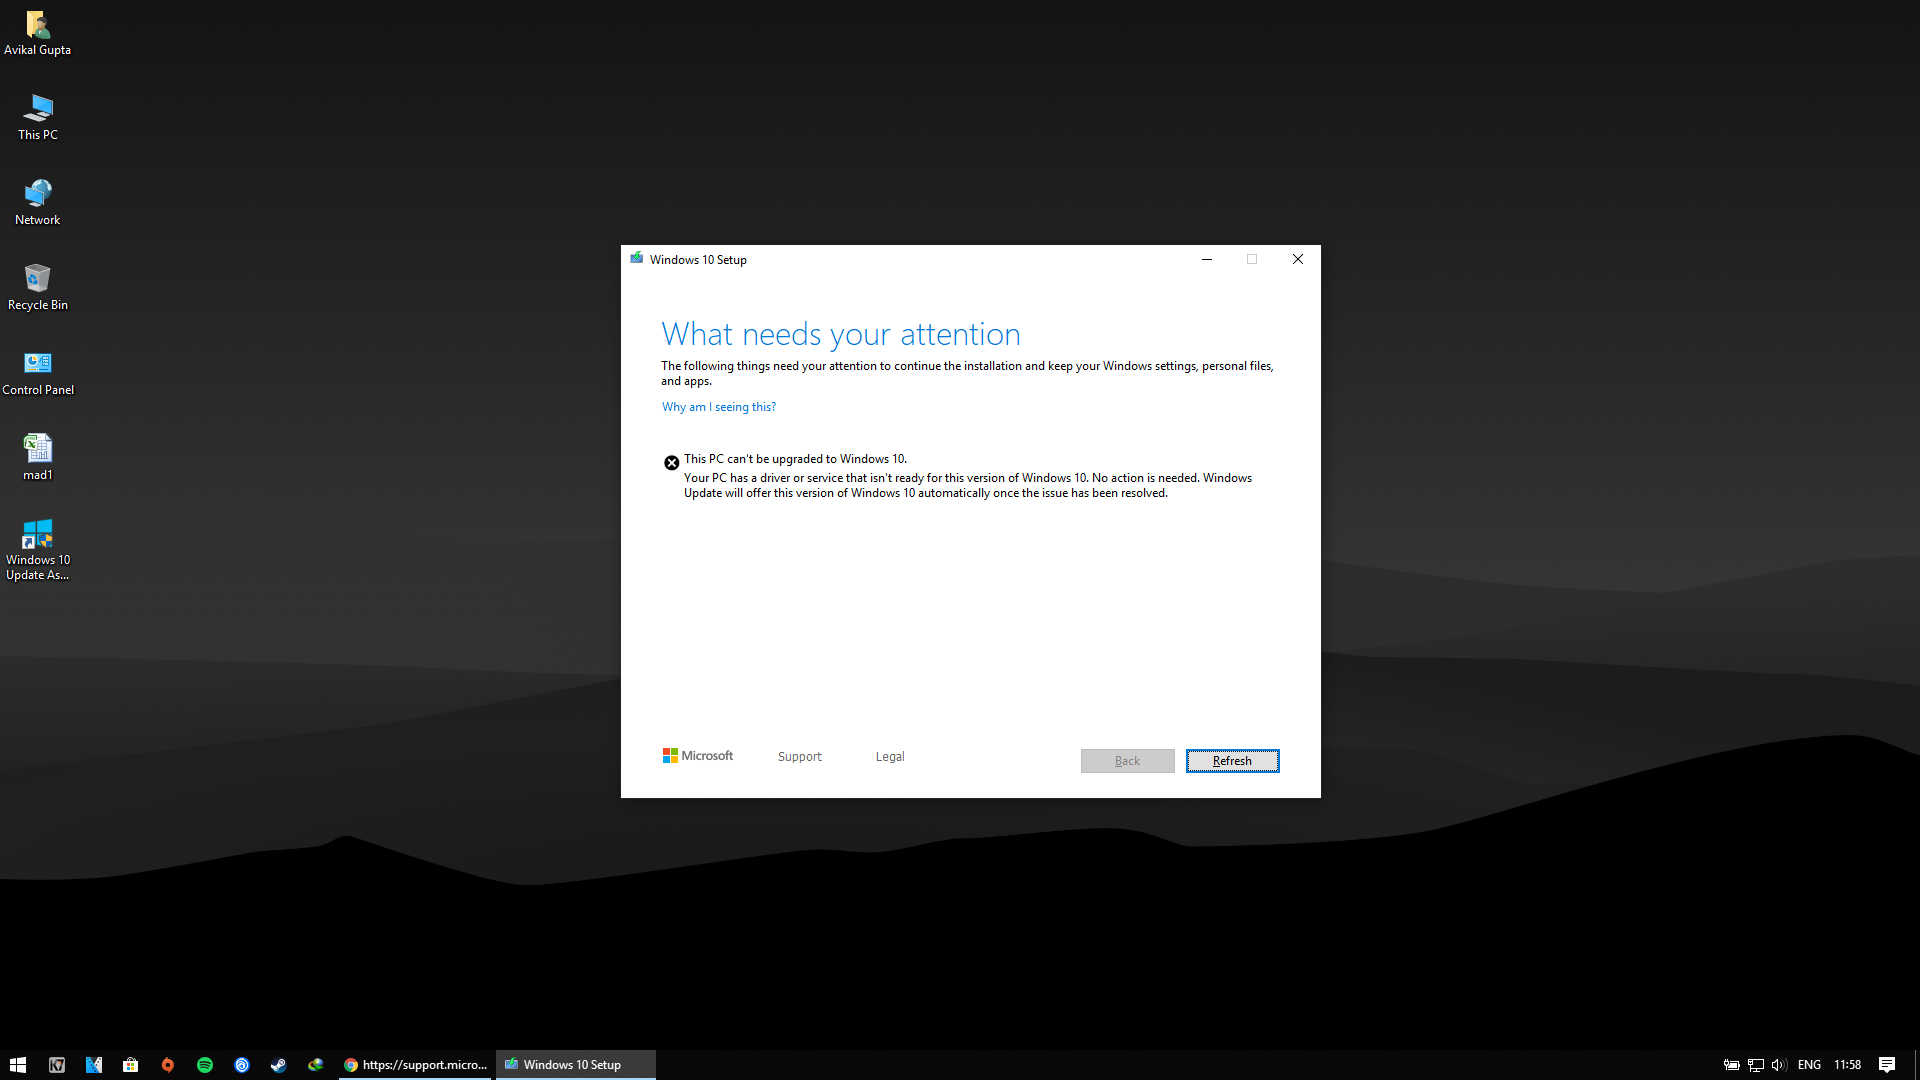Open the Legal link in Setup
This screenshot has height=1080, width=1920.
[889, 757]
